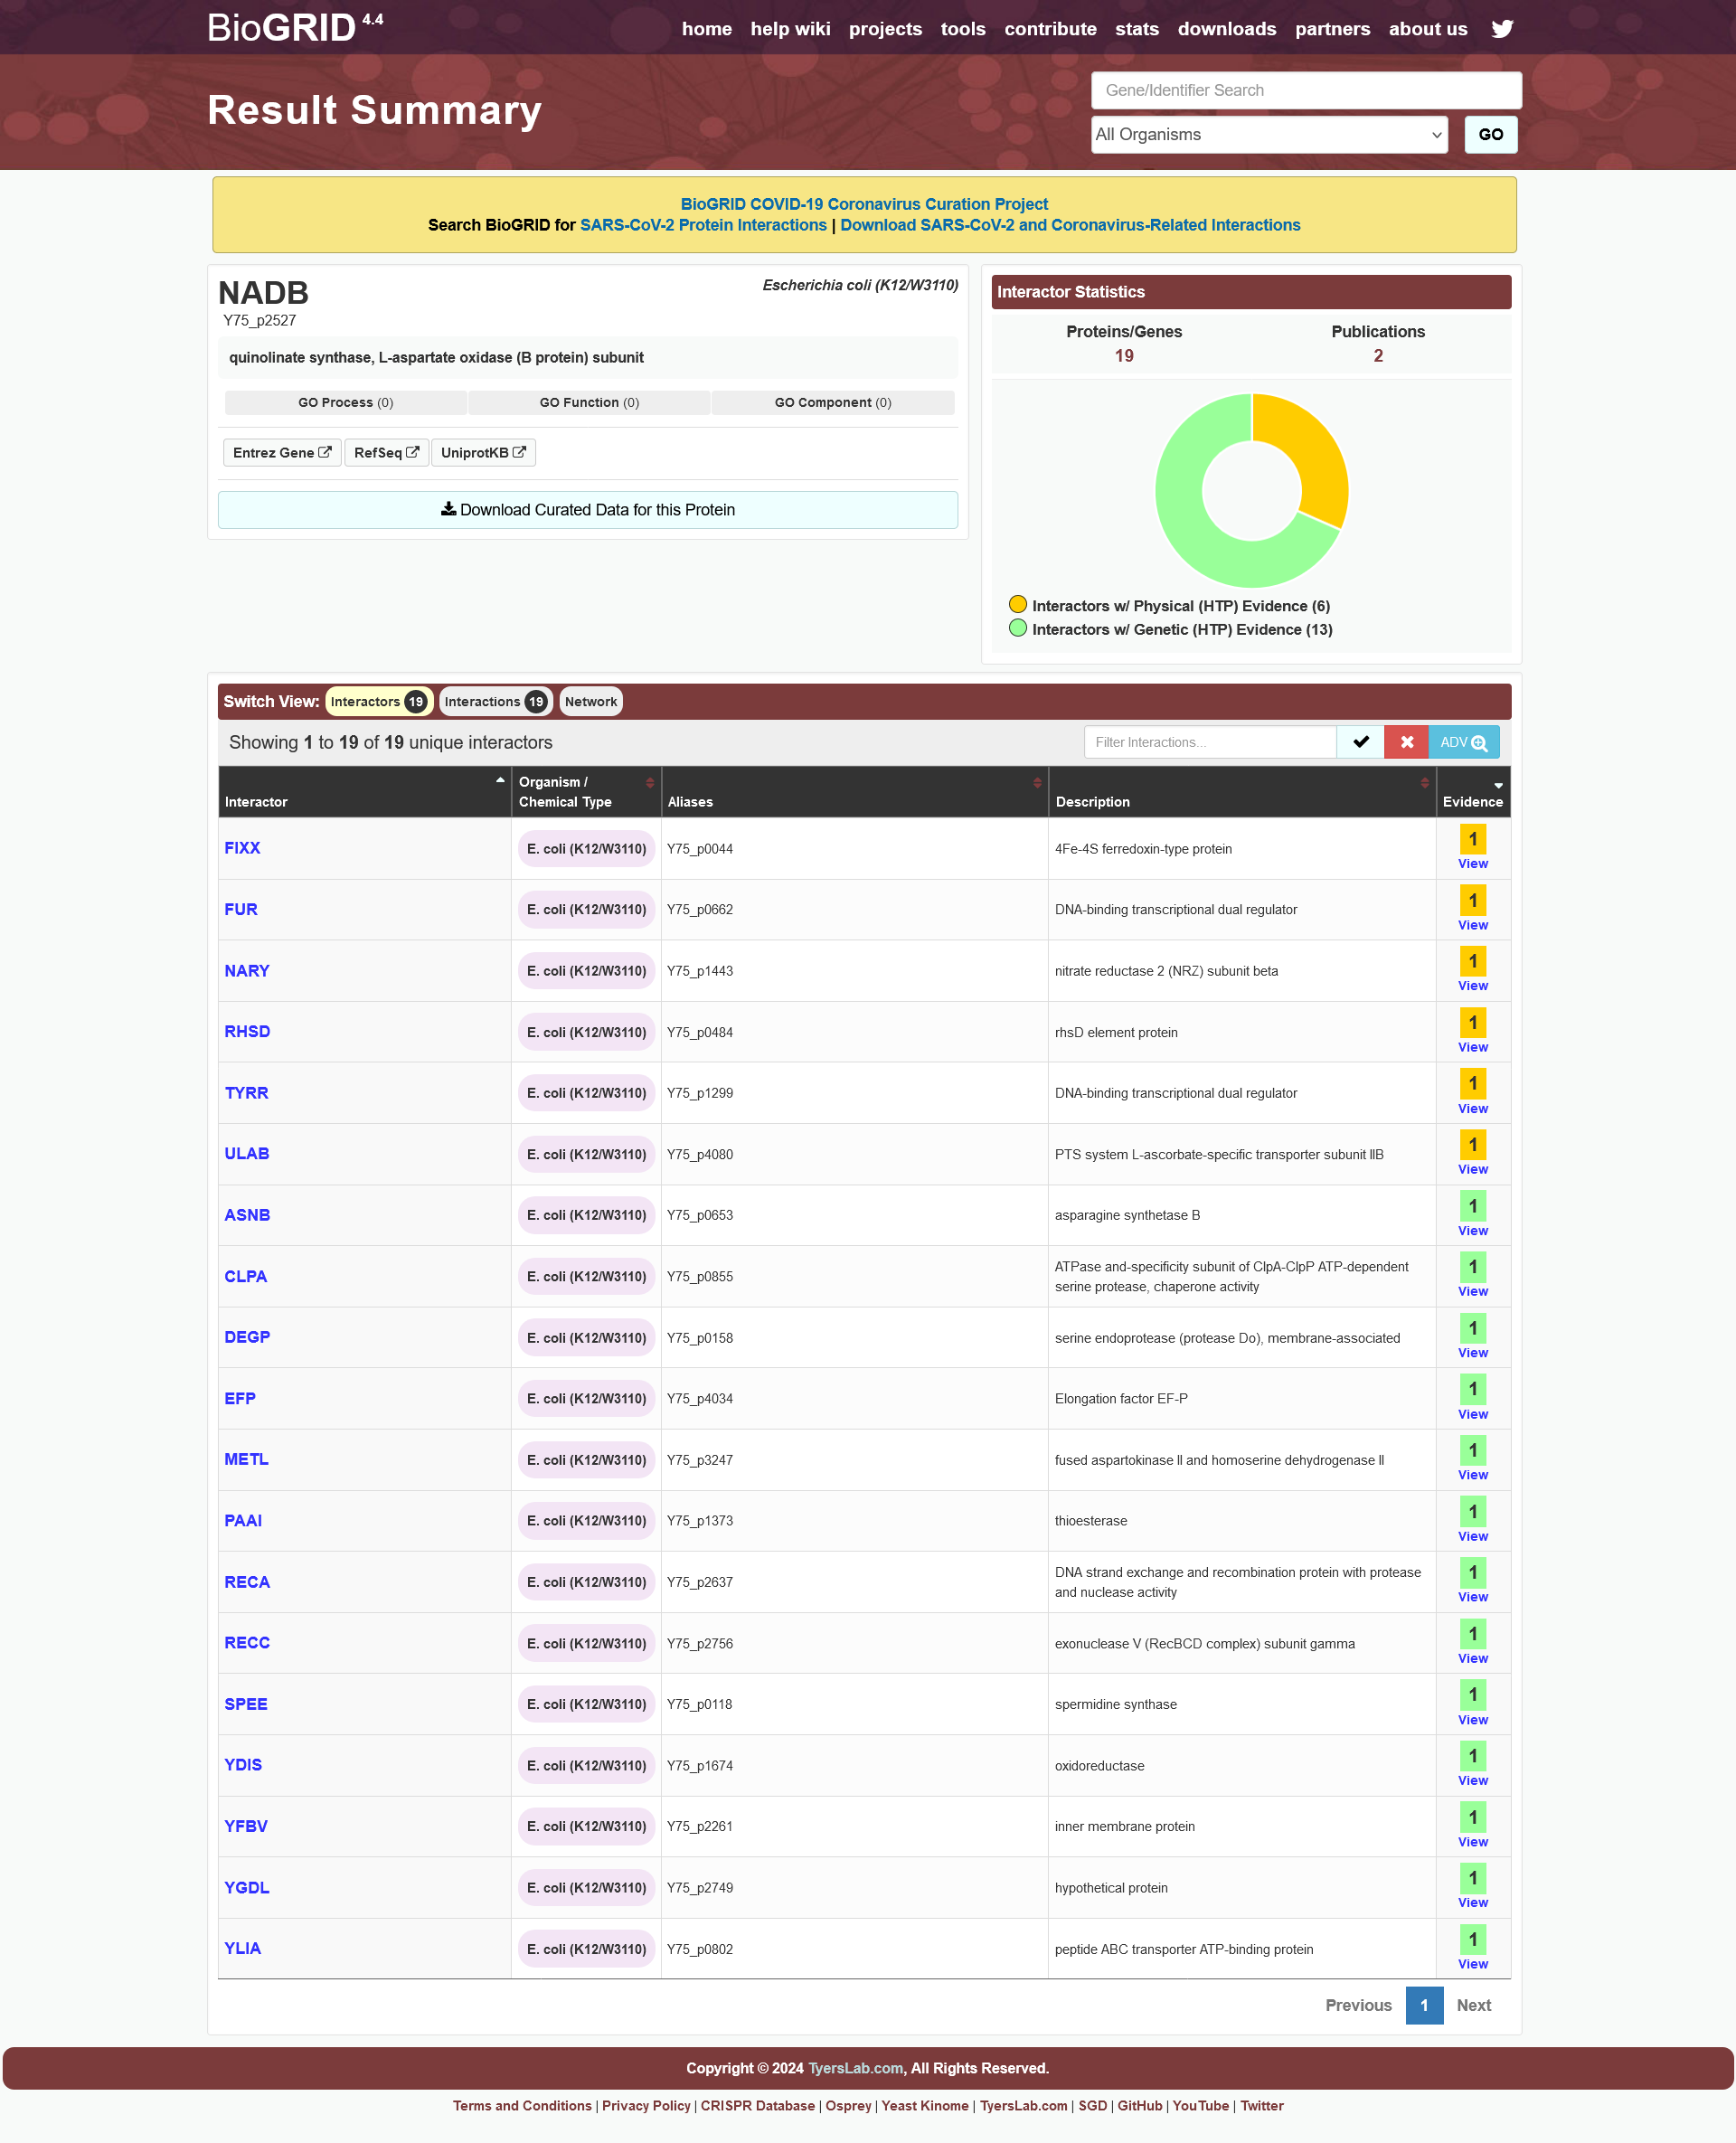
Task: Click YLIA green evidence badge
Action: tap(1472, 1939)
